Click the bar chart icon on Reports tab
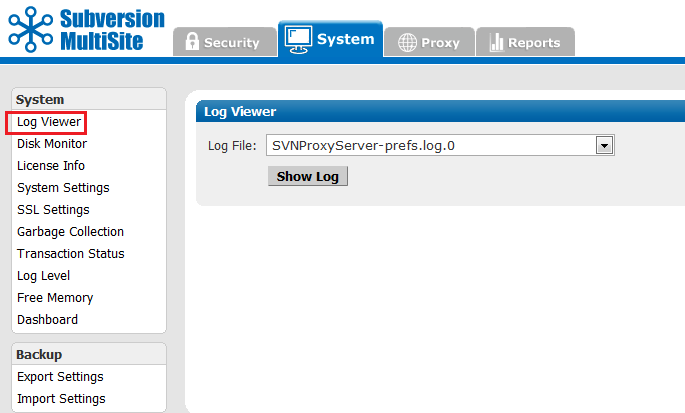Image resolution: width=685 pixels, height=413 pixels. (x=496, y=42)
